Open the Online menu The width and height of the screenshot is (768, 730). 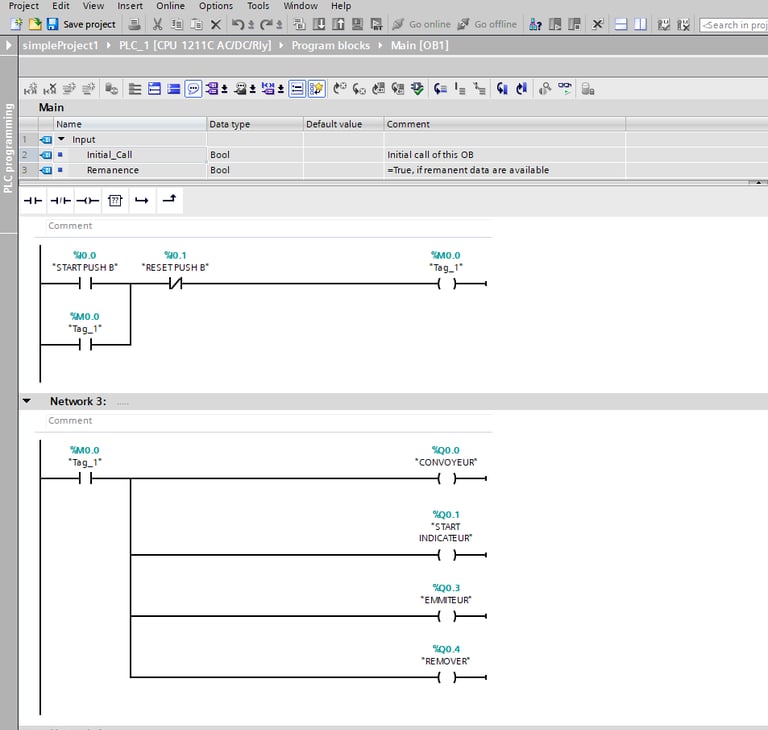(x=170, y=6)
